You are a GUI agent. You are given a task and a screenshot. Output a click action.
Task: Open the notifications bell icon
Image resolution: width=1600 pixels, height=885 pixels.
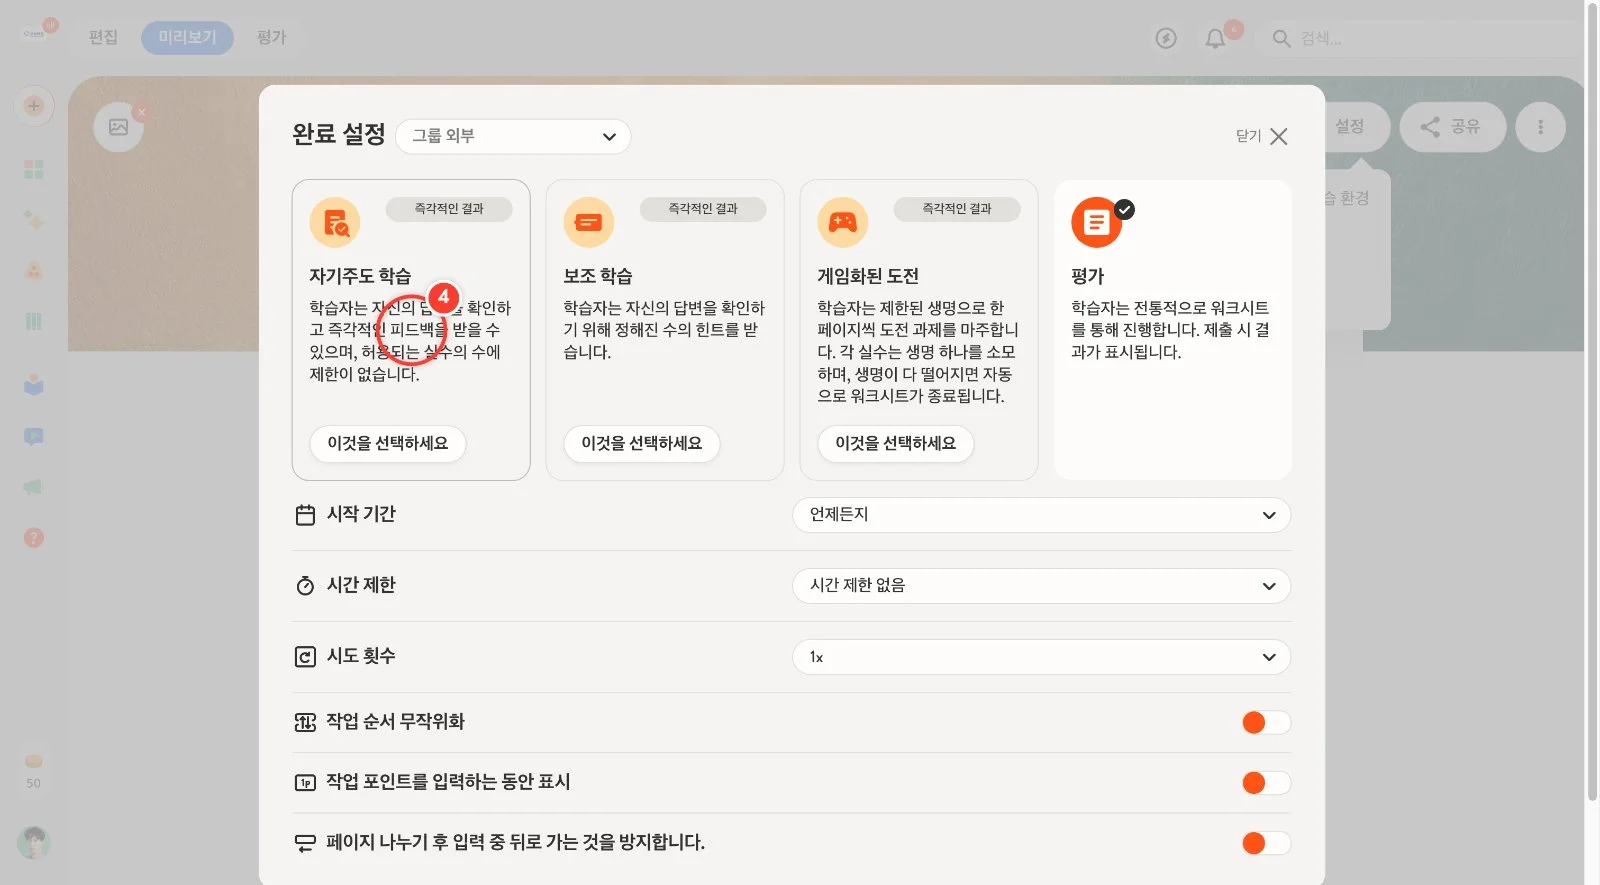tap(1215, 39)
